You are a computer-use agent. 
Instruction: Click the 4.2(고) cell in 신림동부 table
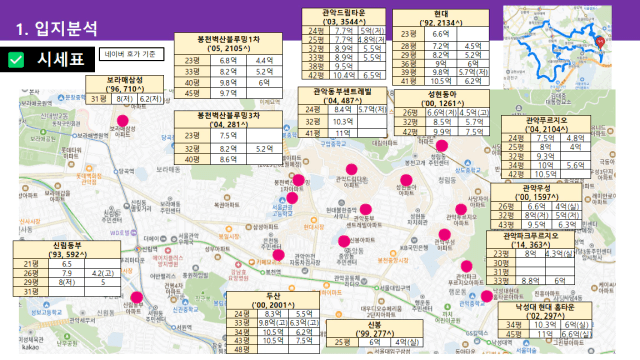click(x=102, y=273)
